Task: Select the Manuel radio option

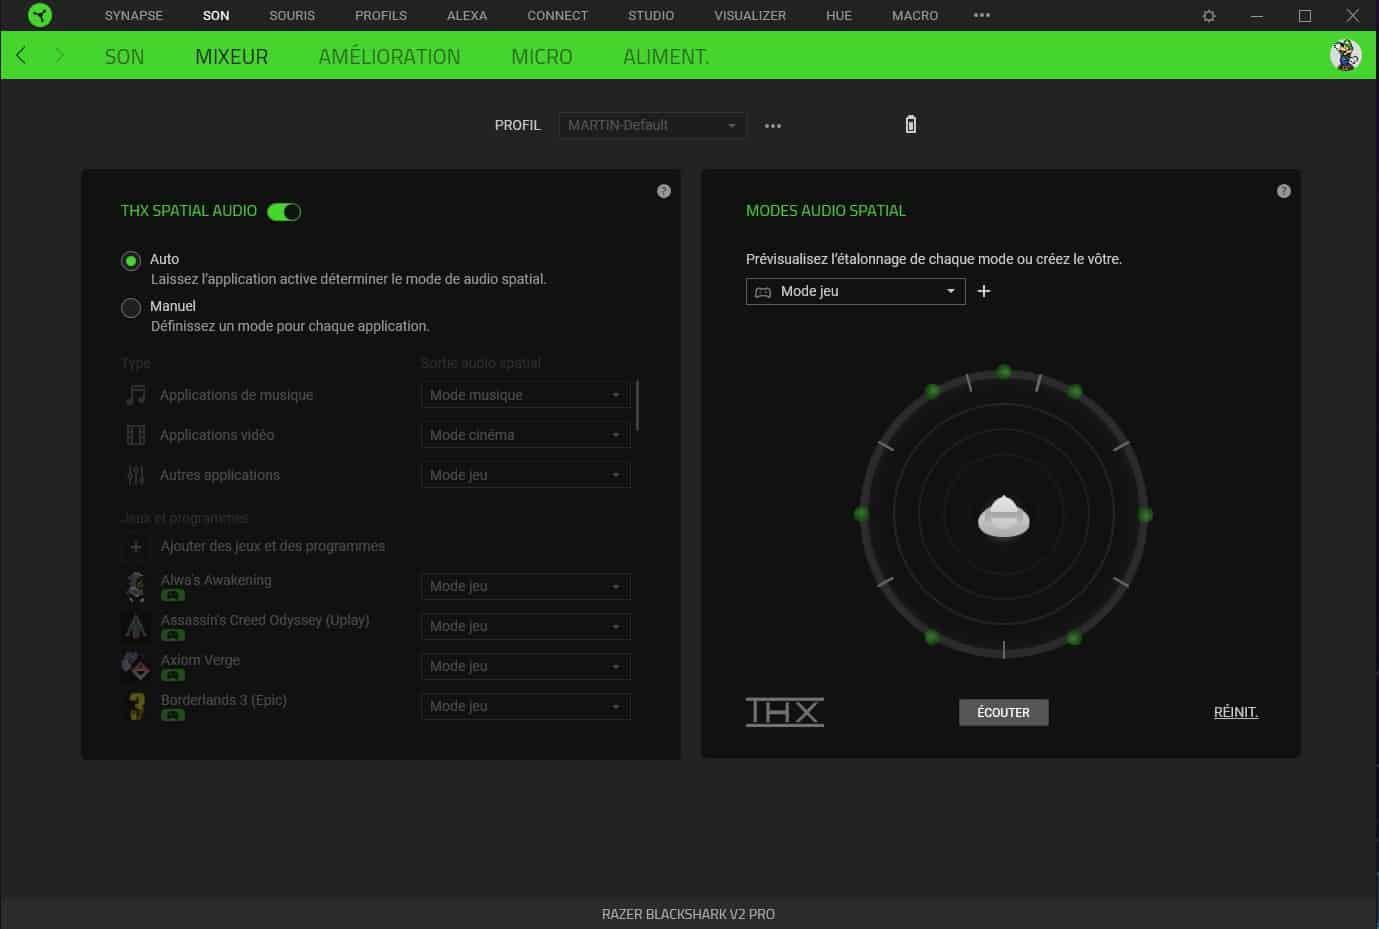Action: tap(131, 308)
